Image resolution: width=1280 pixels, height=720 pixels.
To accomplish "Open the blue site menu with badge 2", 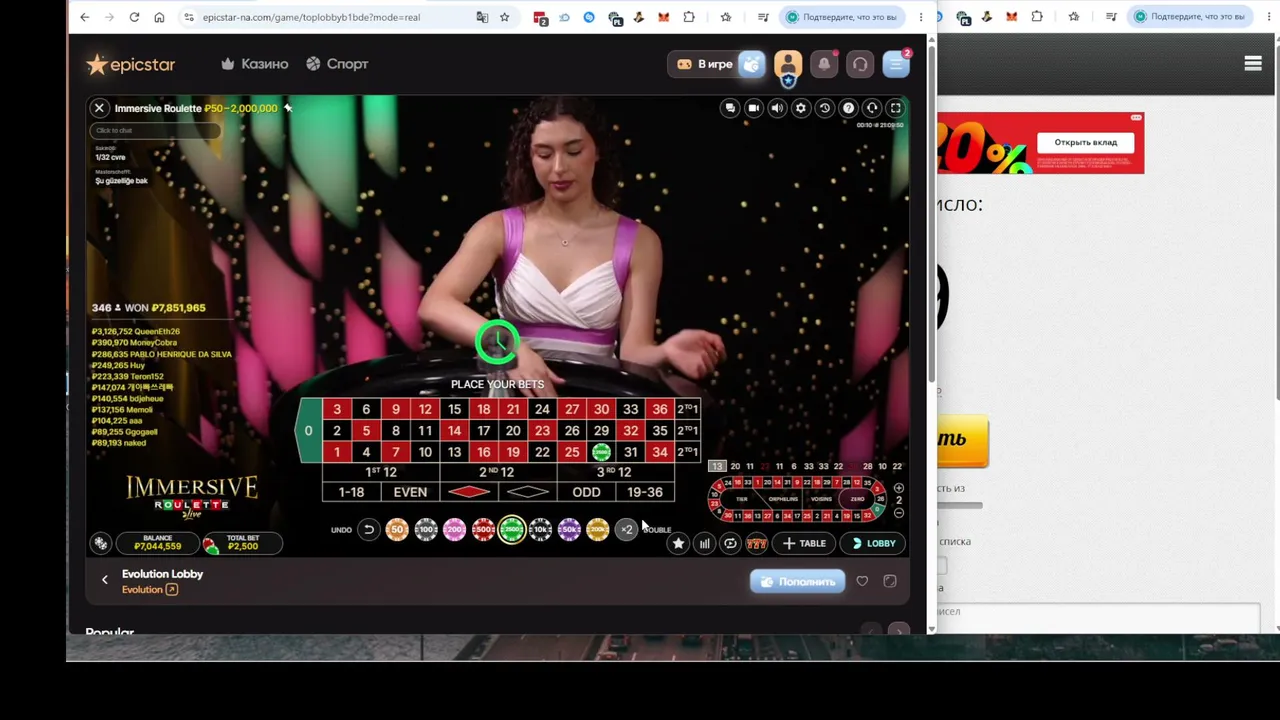I will 896,64.
